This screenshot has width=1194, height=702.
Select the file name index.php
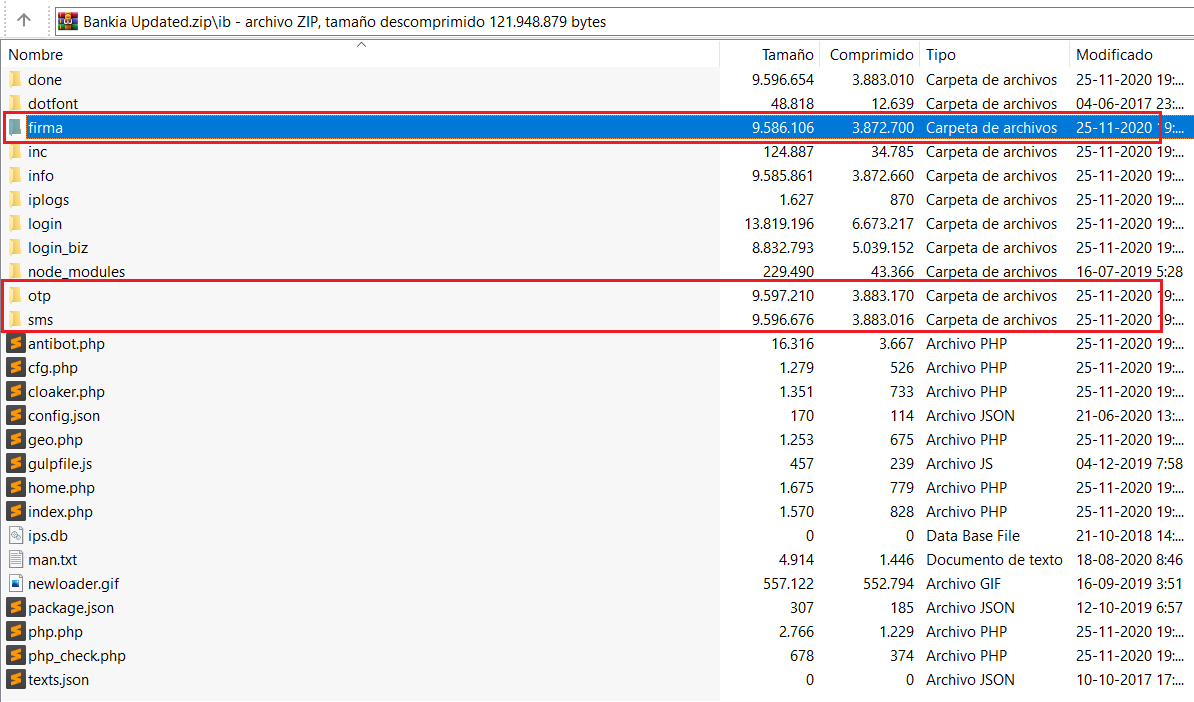[x=60, y=512]
